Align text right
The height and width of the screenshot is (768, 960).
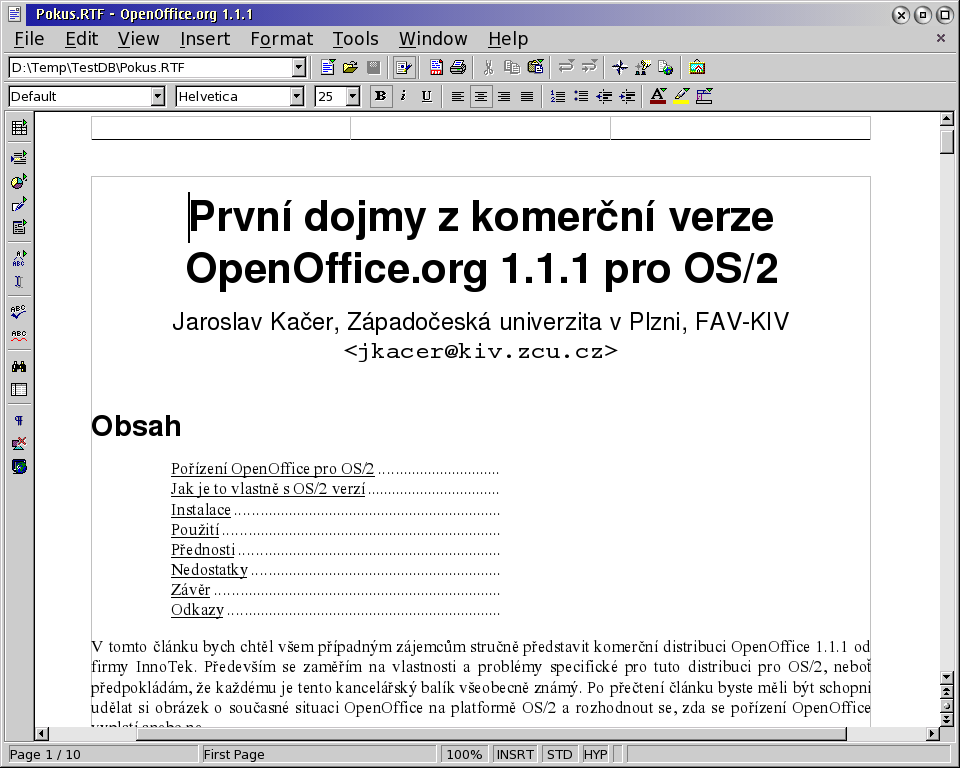(504, 96)
